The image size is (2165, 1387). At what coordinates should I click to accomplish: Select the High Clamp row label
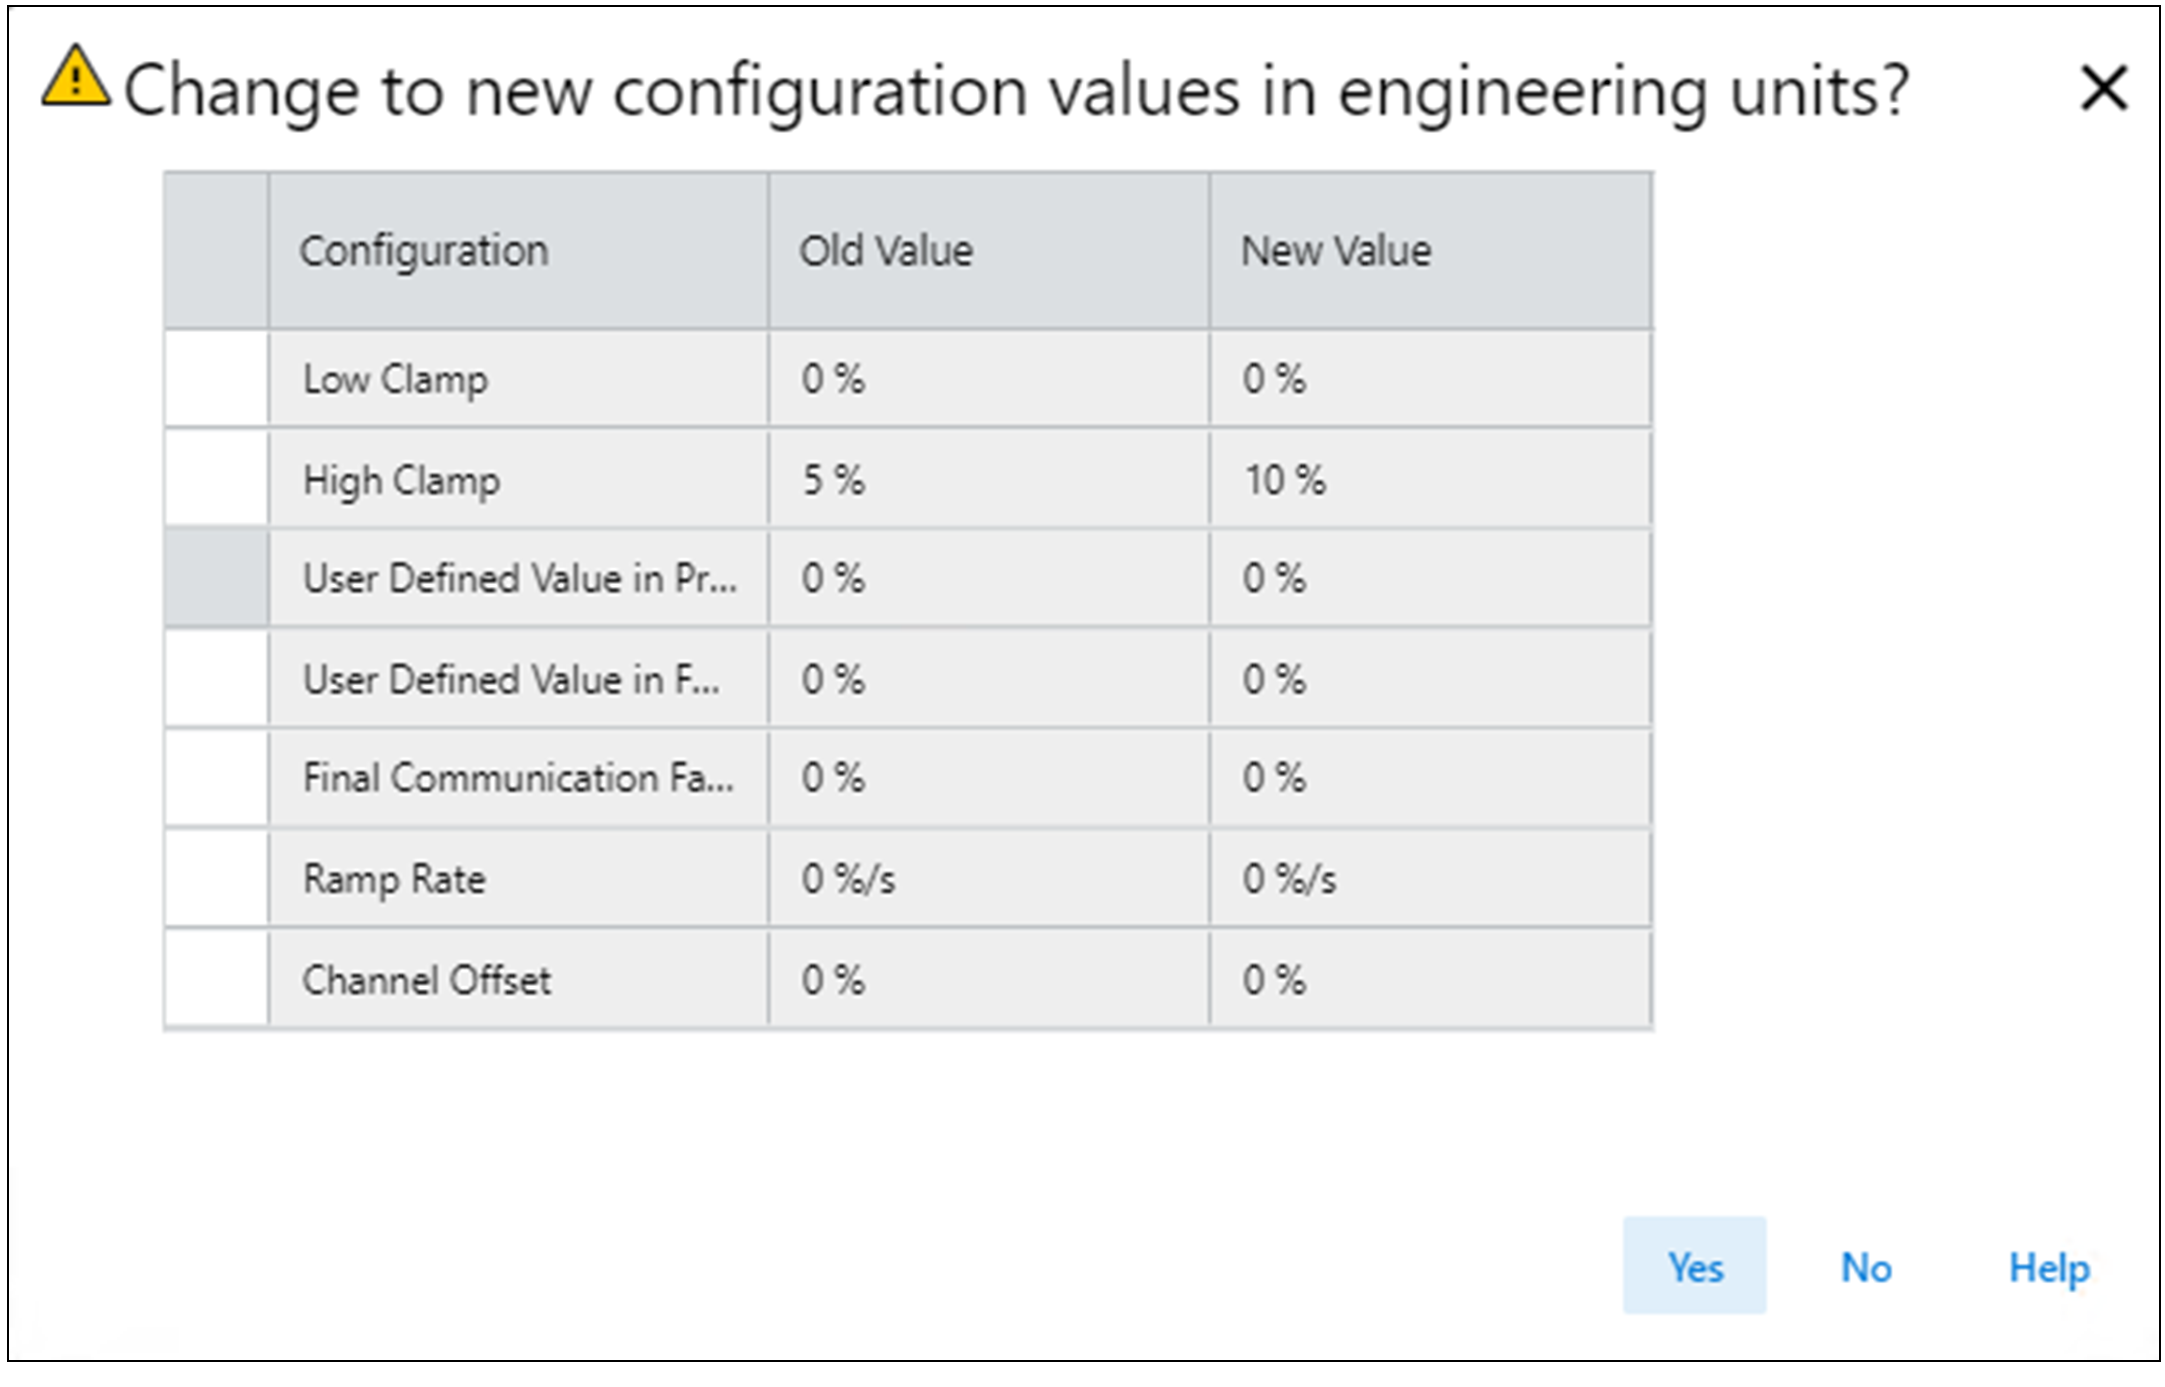coord(401,480)
